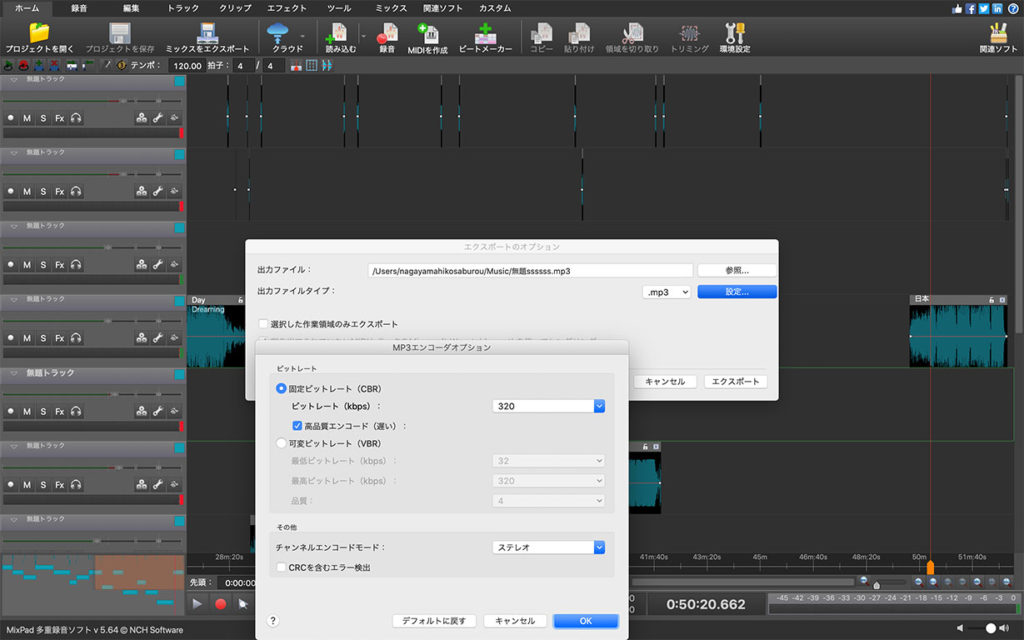Select 可変ビットレート（VBR） radio button
Viewport: 1024px width, 640px height.
(281, 443)
